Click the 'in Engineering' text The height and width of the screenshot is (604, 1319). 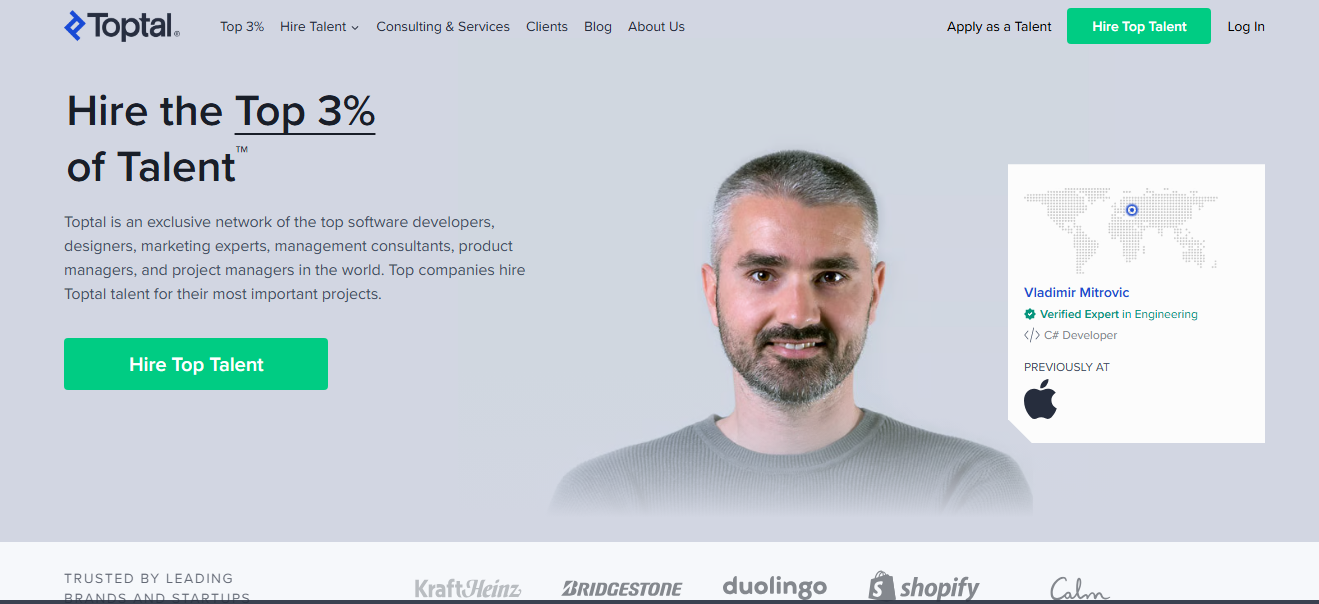click(1160, 314)
